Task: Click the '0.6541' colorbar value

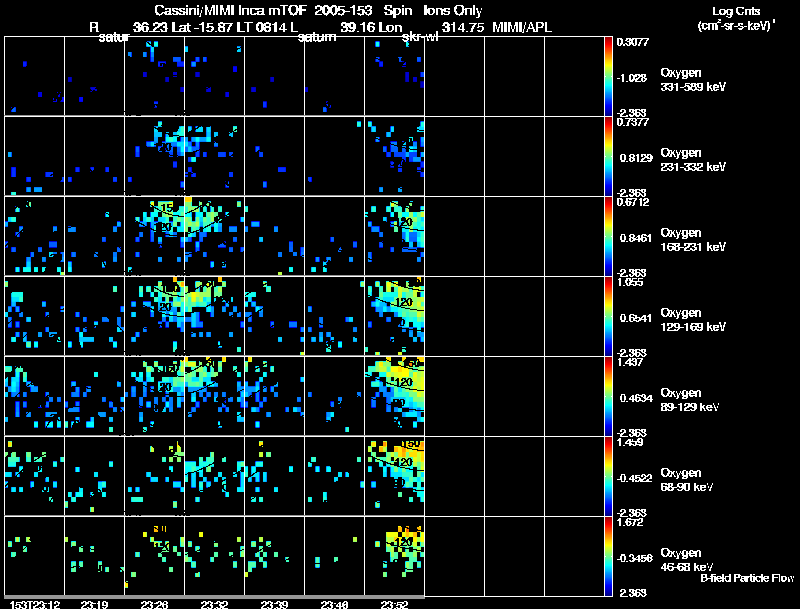Action: (636, 318)
